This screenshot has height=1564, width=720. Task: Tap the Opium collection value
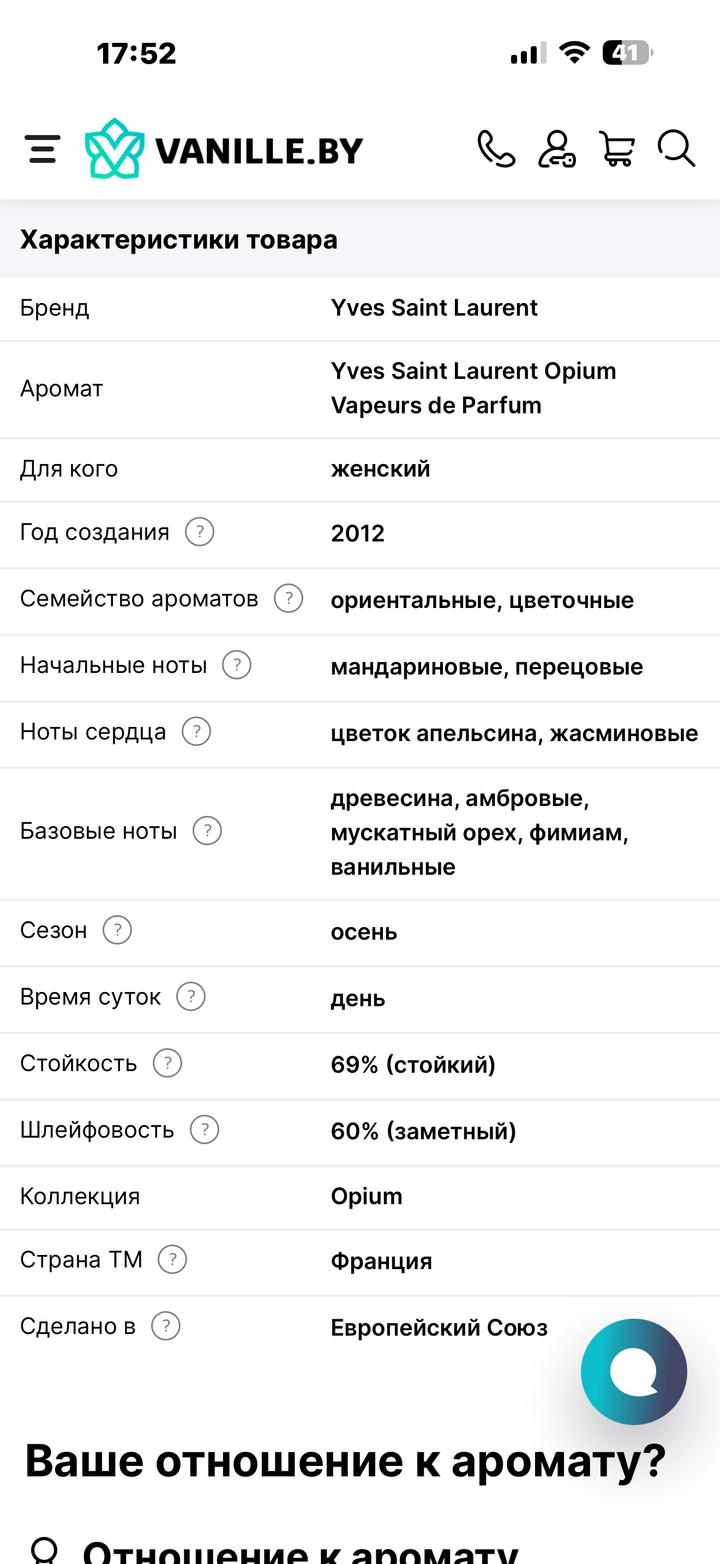366,1197
